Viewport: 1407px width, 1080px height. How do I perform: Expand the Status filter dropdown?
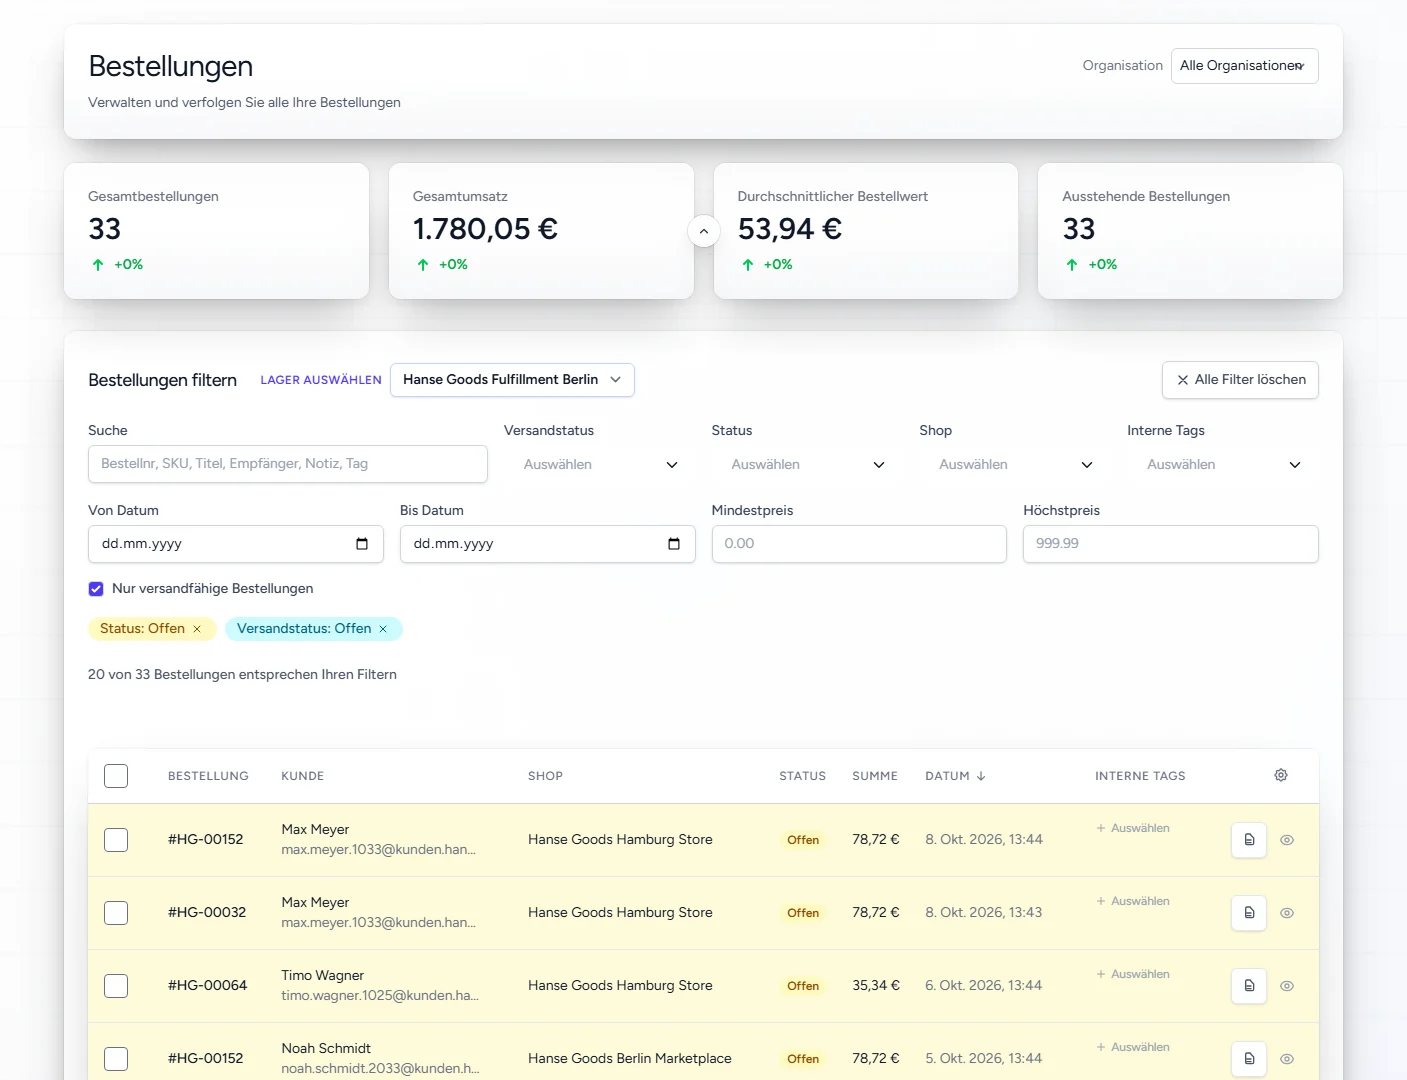click(x=808, y=465)
